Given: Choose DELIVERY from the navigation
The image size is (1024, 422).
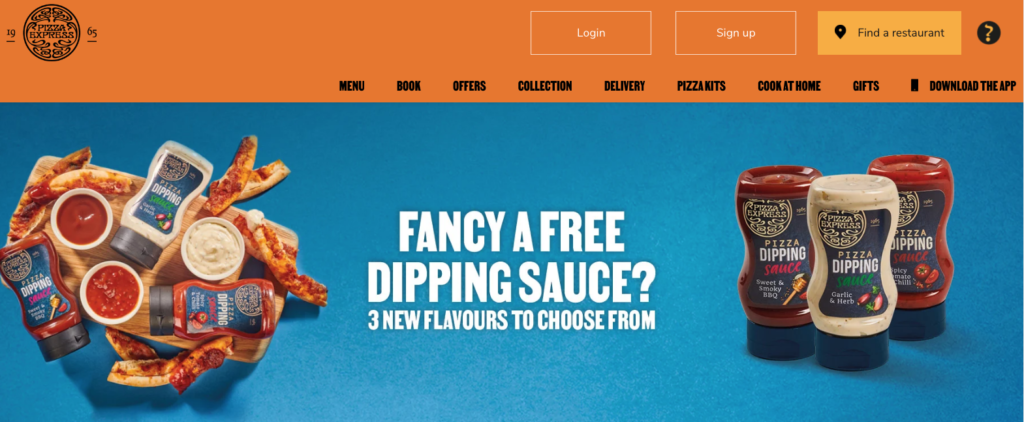Looking at the screenshot, I should coord(624,86).
